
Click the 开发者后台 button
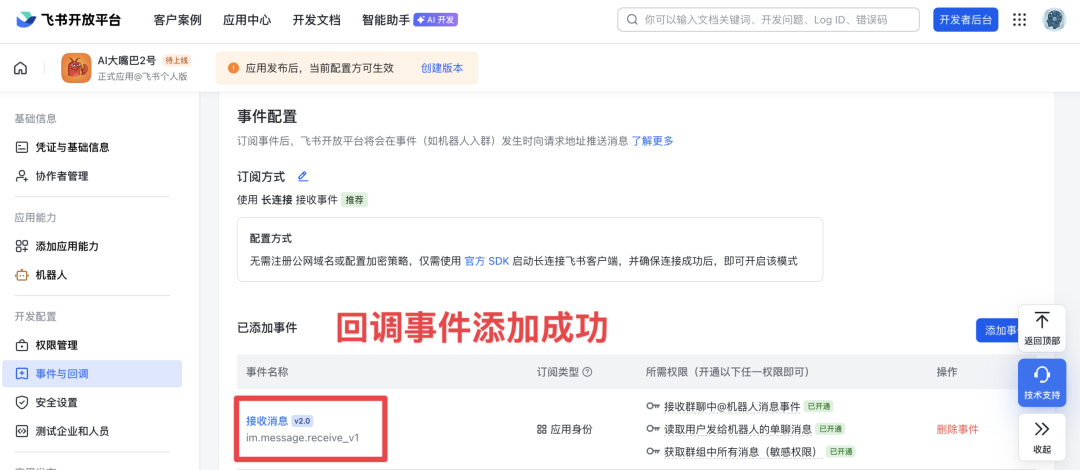965,20
